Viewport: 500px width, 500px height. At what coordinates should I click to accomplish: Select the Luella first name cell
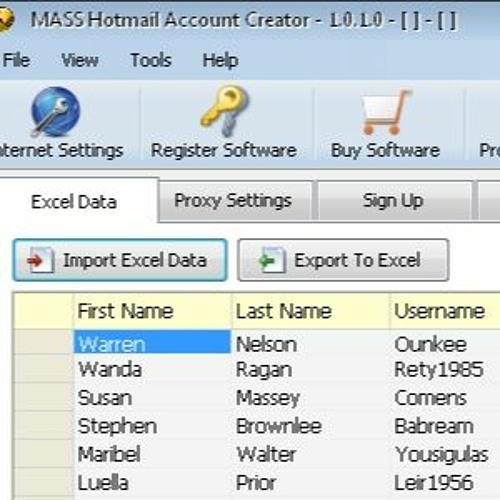tap(152, 482)
